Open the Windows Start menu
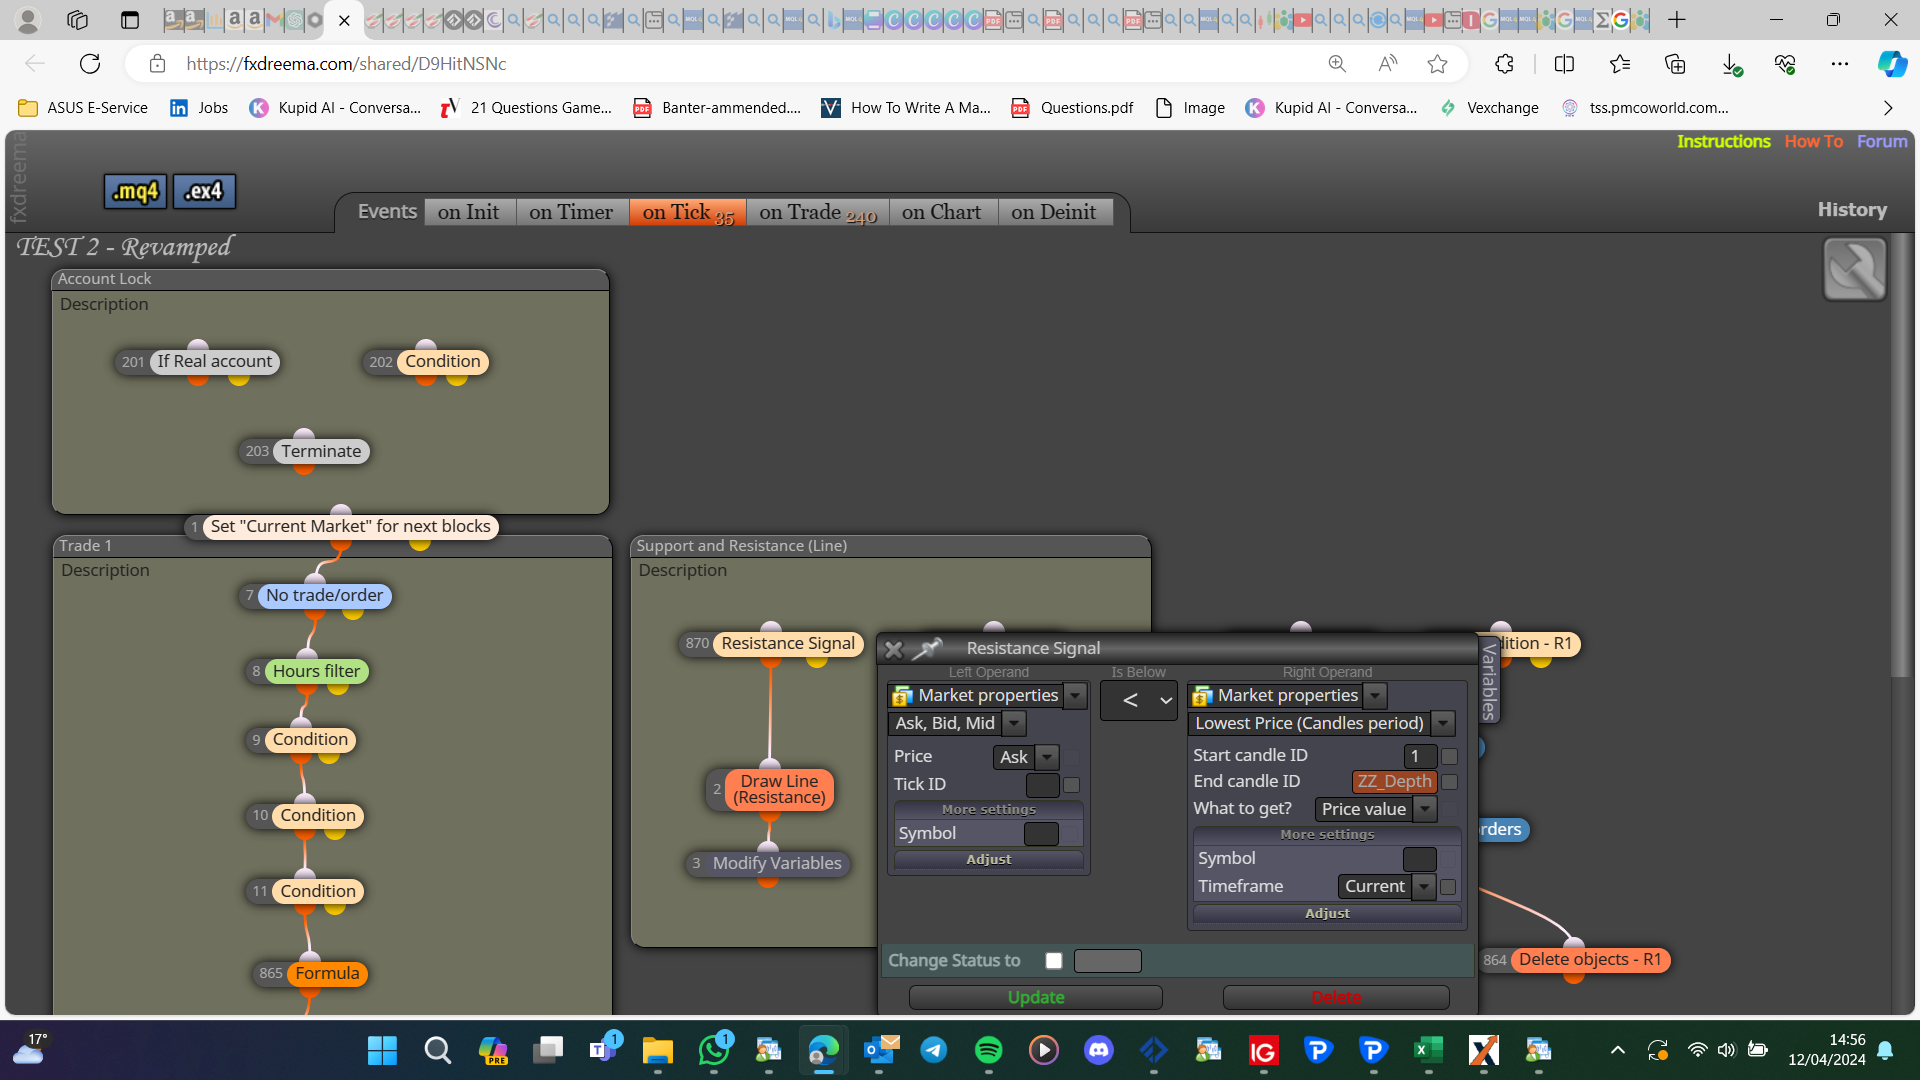 pyautogui.click(x=382, y=1050)
